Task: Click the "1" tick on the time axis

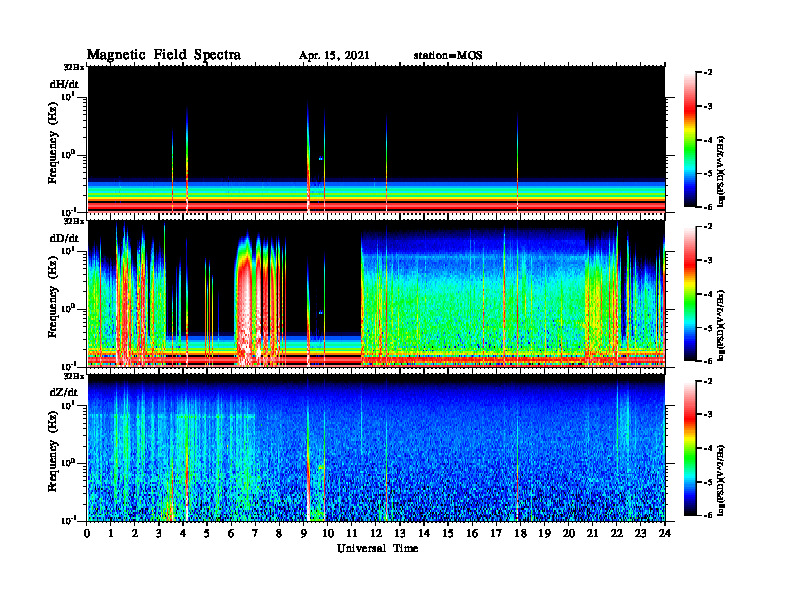Action: [x=111, y=533]
